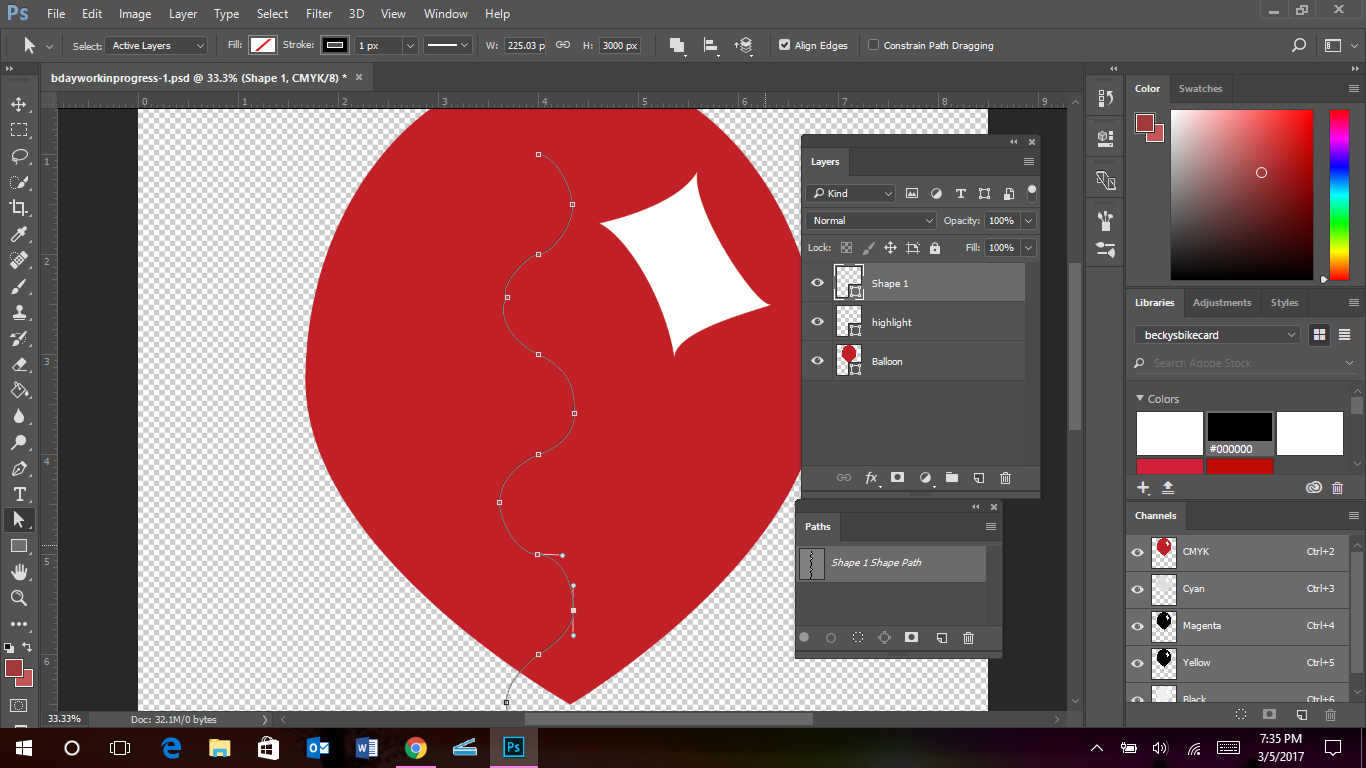
Task: Hide the Balloon layer
Action: 817,361
